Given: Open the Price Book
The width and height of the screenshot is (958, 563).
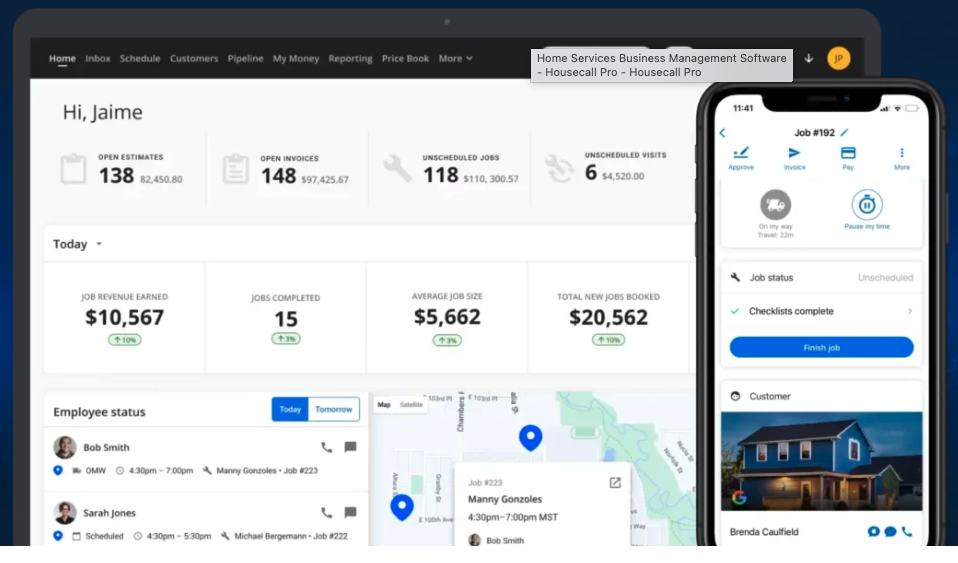Looking at the screenshot, I should (405, 59).
